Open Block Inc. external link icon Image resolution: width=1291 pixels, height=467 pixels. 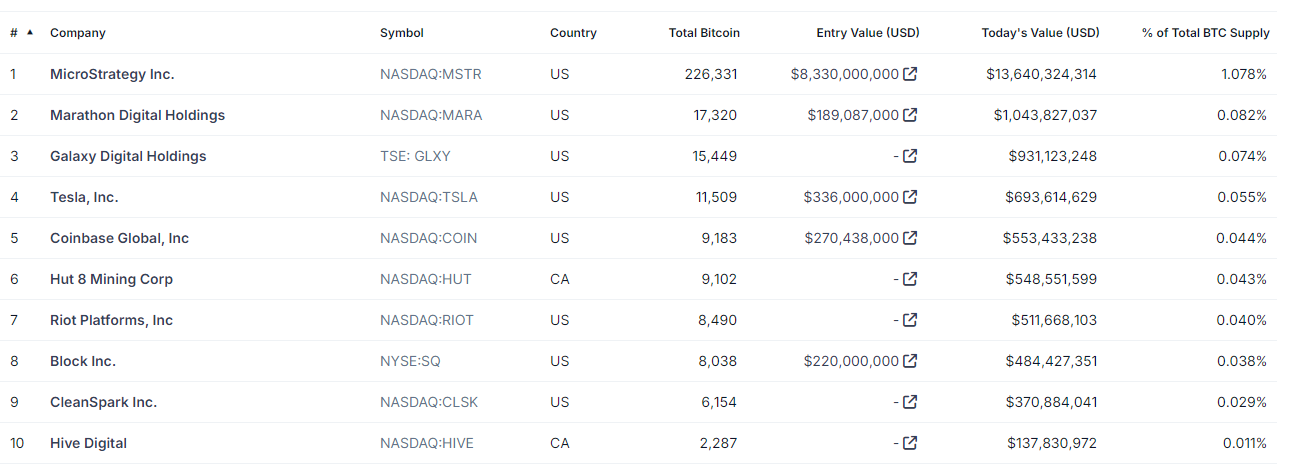tap(910, 361)
